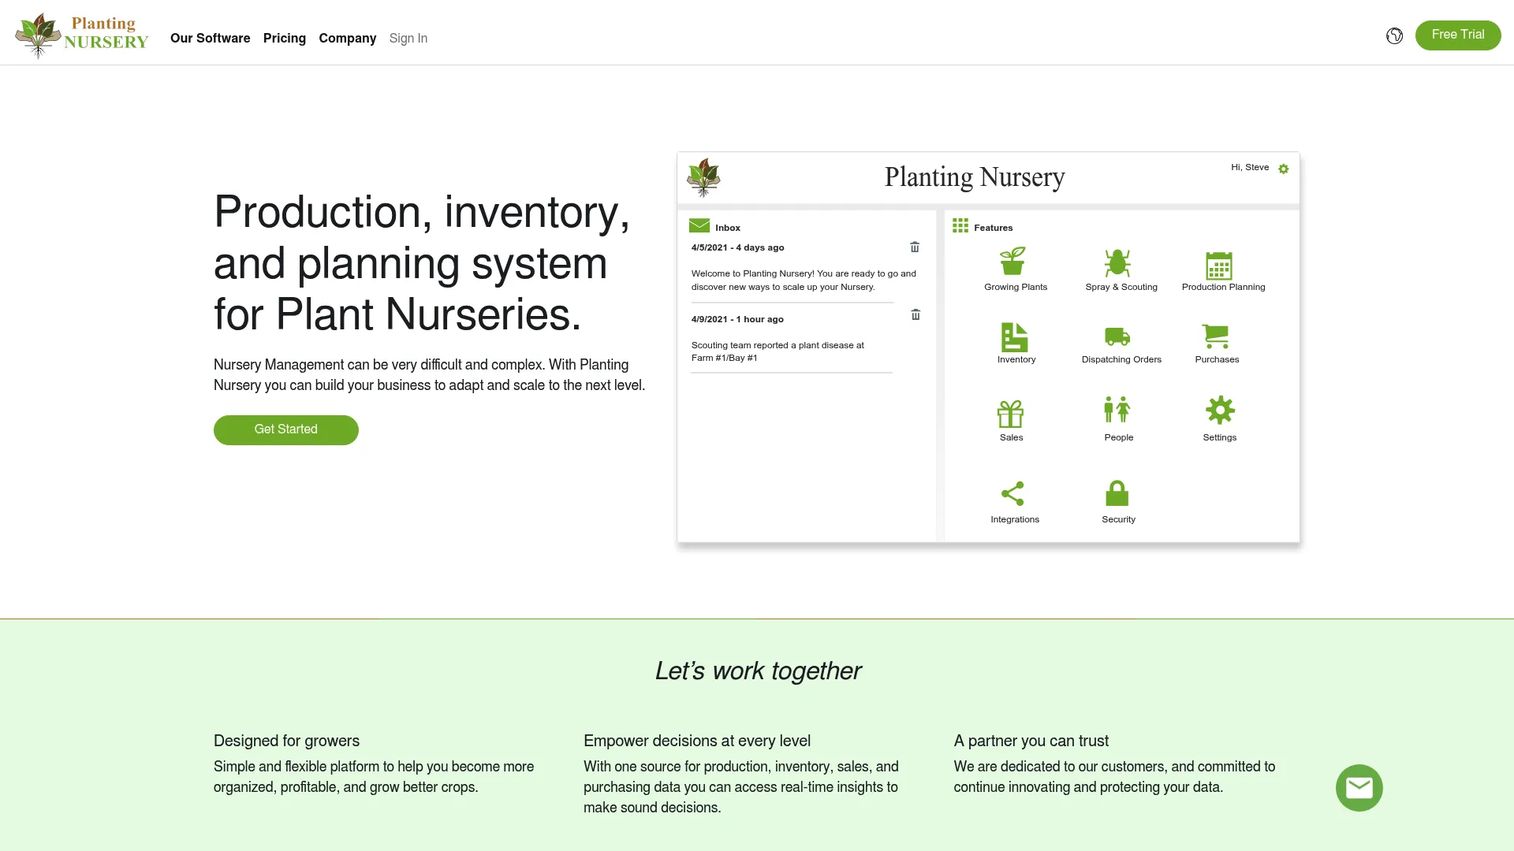Go to the Pricing menu item
Image resolution: width=1514 pixels, height=851 pixels.
(284, 38)
